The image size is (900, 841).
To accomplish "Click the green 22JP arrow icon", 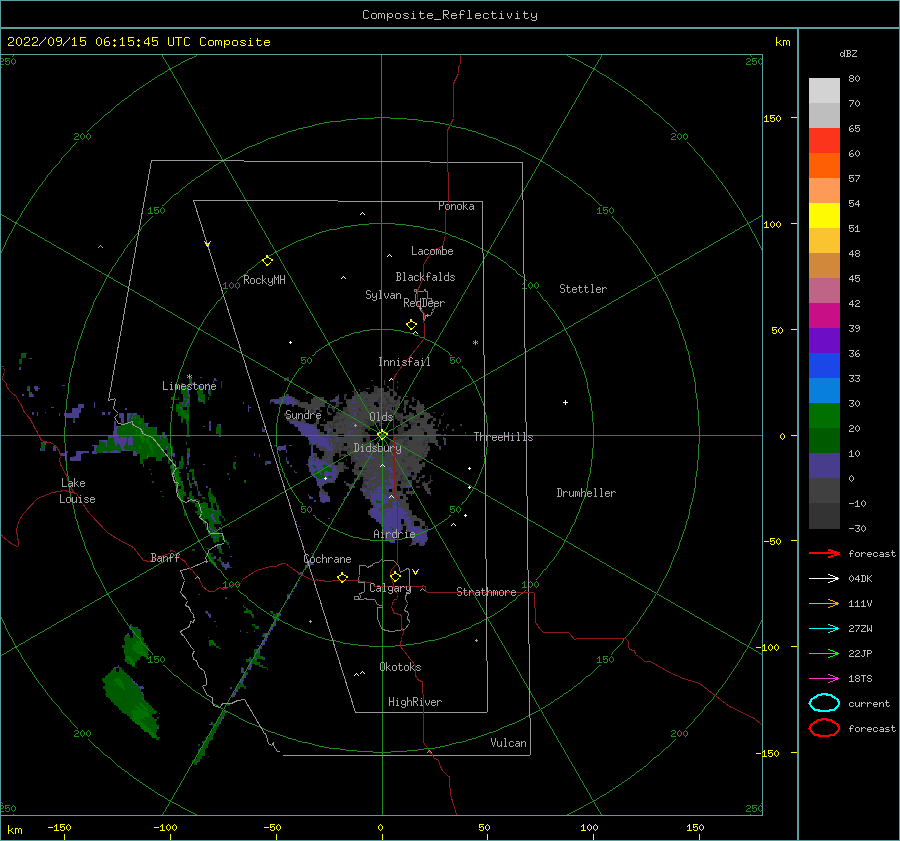I will pos(824,653).
